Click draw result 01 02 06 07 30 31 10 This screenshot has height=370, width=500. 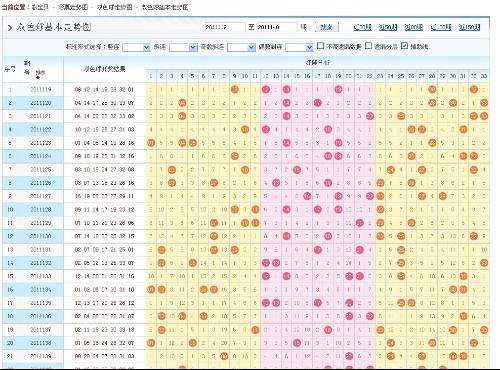(104, 290)
